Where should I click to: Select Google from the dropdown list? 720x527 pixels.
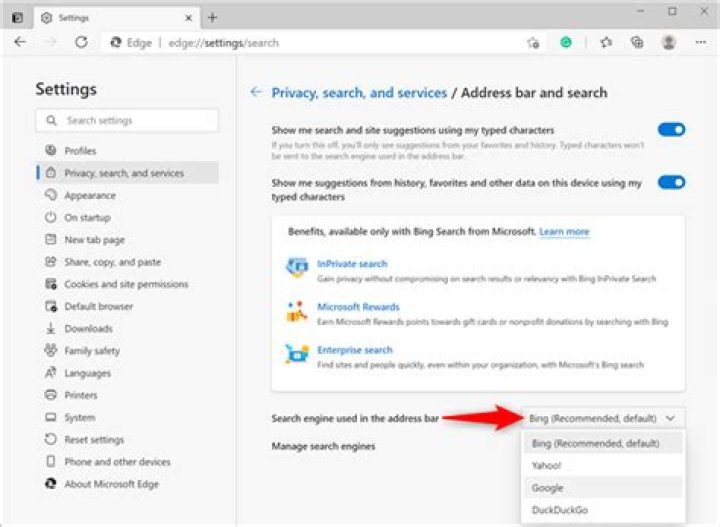[603, 488]
